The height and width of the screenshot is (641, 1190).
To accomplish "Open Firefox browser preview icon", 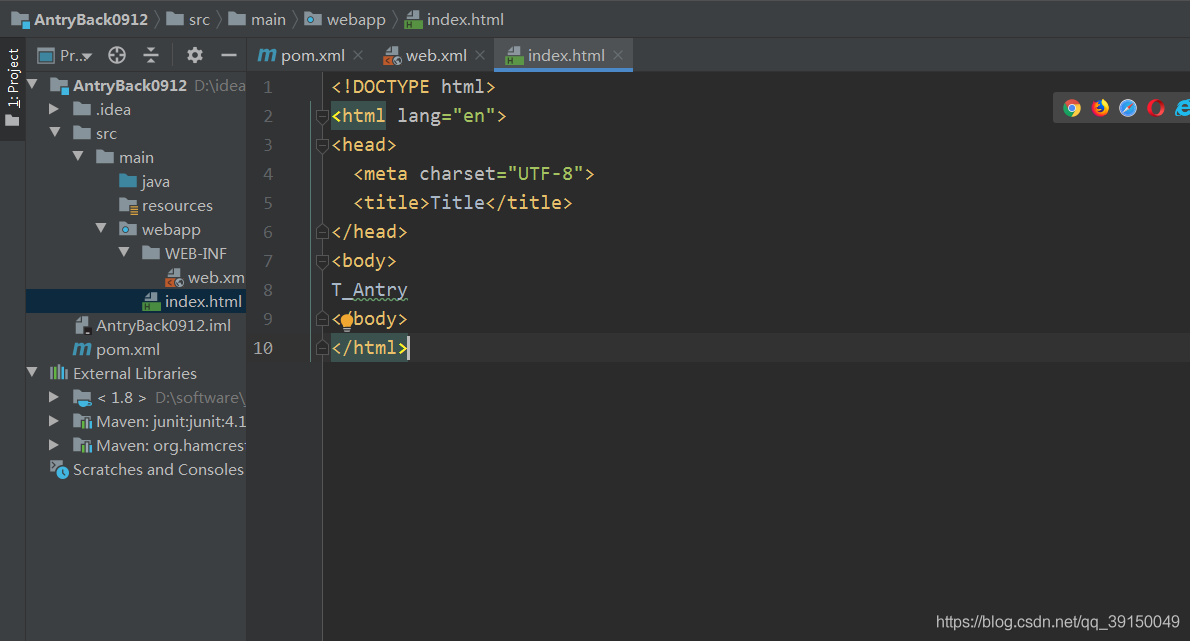I will click(x=1100, y=108).
